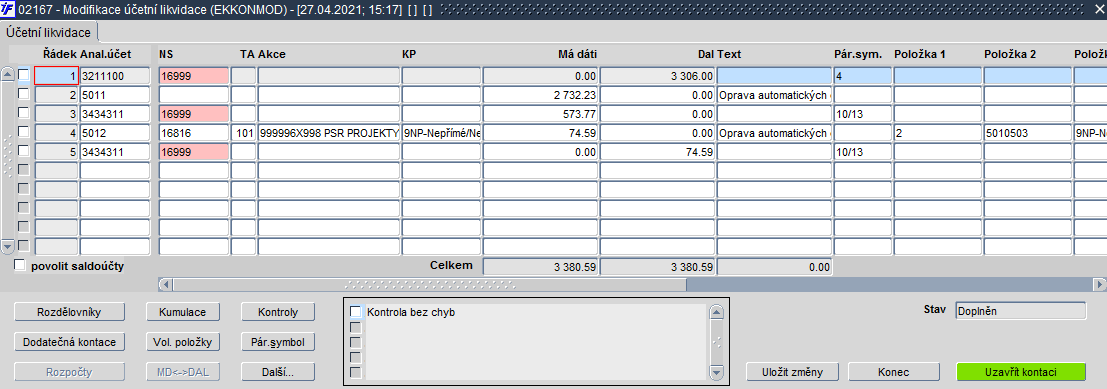Click KP cell 9NP-Nepřímé

[x=441, y=133]
